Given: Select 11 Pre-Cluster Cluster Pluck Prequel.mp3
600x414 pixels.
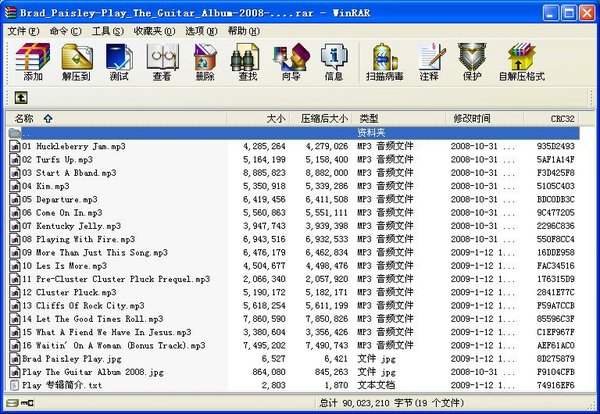Looking at the screenshot, I should coord(116,279).
